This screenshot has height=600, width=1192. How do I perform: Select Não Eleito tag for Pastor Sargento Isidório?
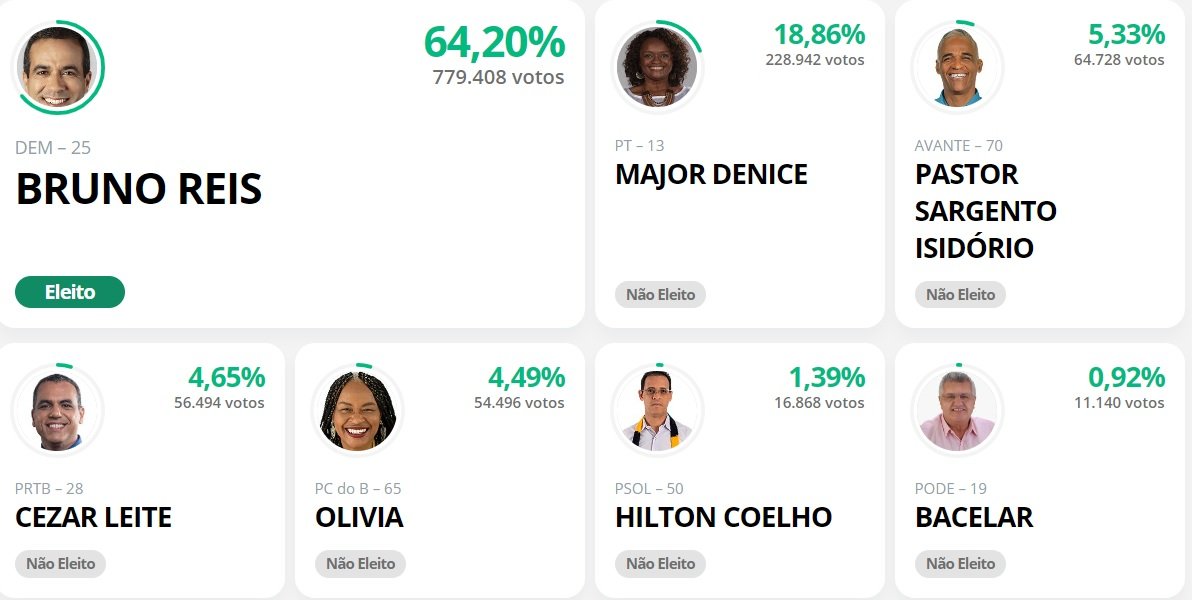960,295
